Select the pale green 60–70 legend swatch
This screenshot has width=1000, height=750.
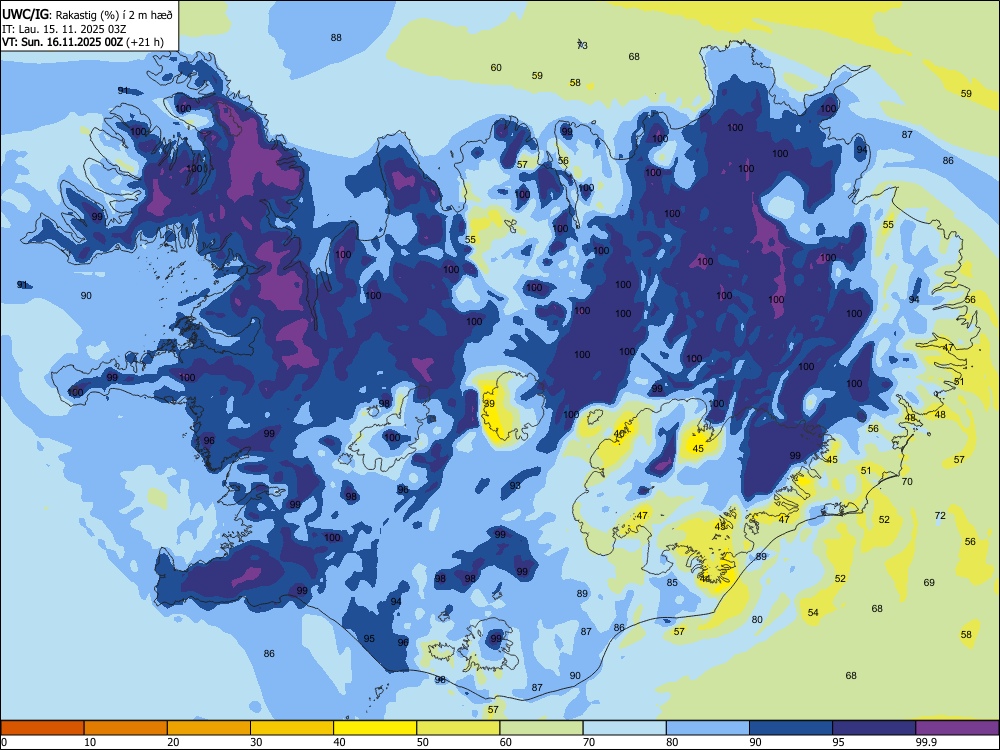[541, 728]
